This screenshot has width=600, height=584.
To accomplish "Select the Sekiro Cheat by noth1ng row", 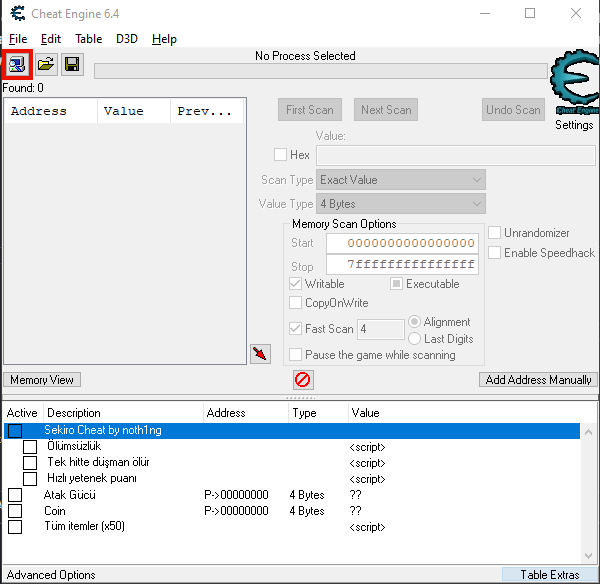I will (292, 431).
